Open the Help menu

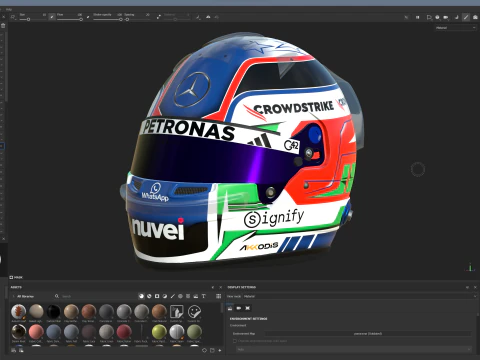pos(9,9)
